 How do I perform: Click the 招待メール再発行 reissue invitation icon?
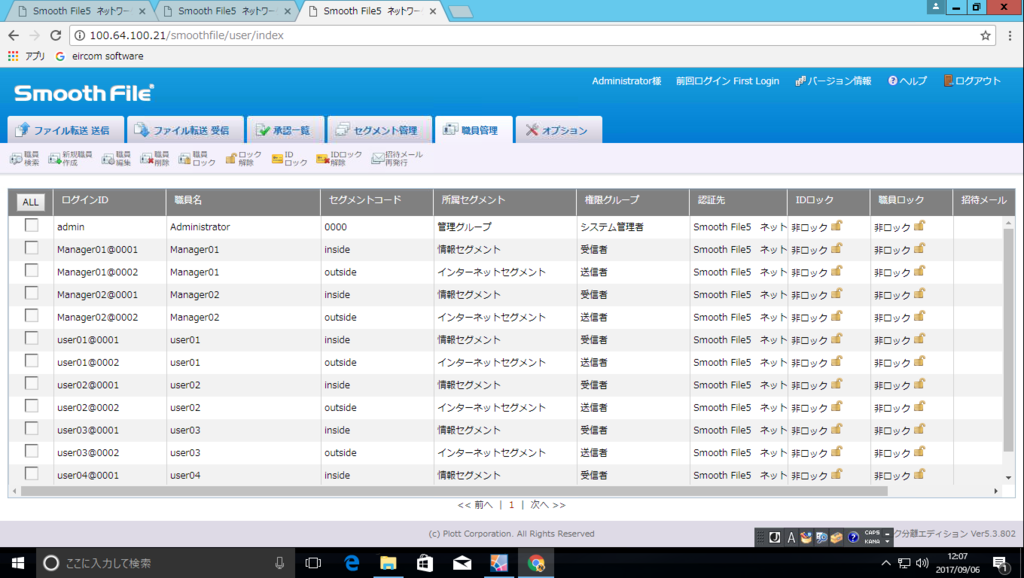coord(397,158)
